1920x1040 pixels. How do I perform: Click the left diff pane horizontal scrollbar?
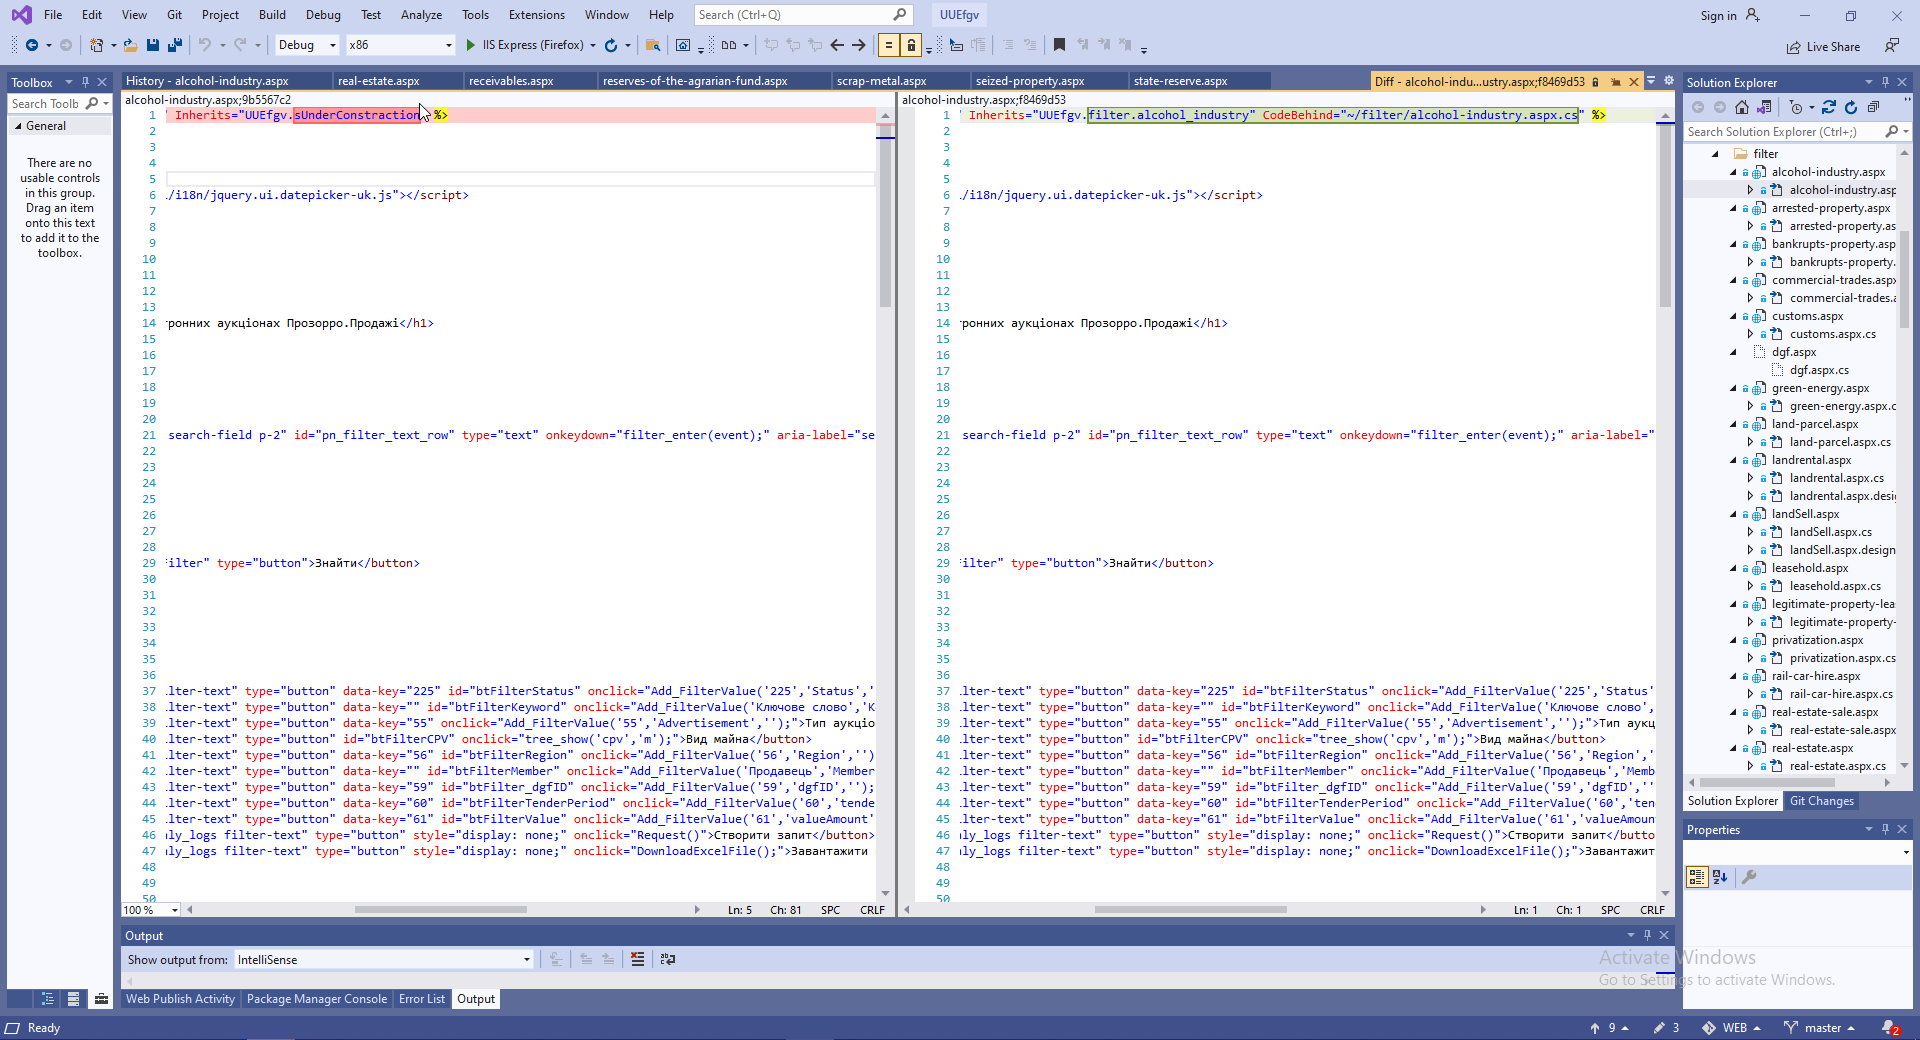click(440, 910)
